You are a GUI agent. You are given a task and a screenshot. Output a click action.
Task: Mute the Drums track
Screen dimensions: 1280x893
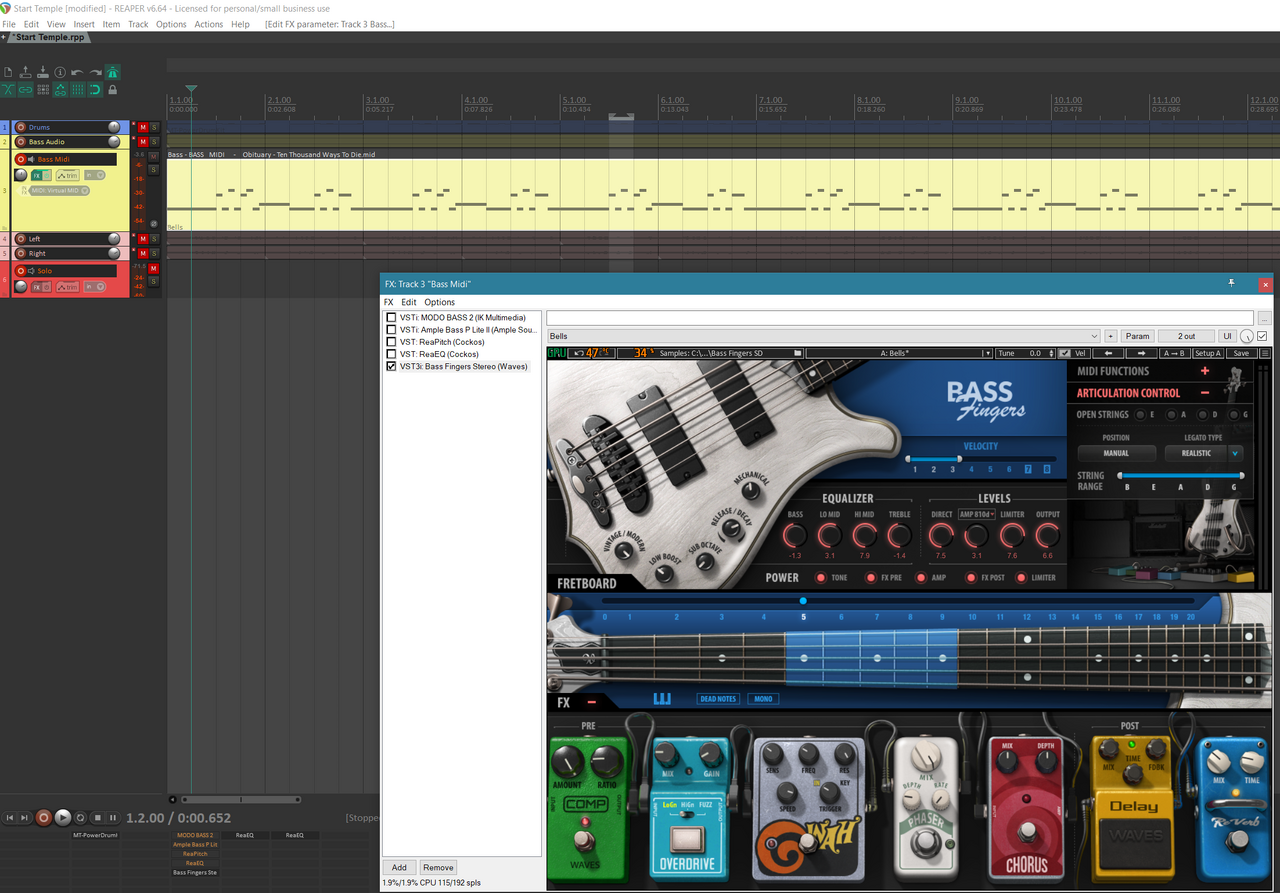143,127
